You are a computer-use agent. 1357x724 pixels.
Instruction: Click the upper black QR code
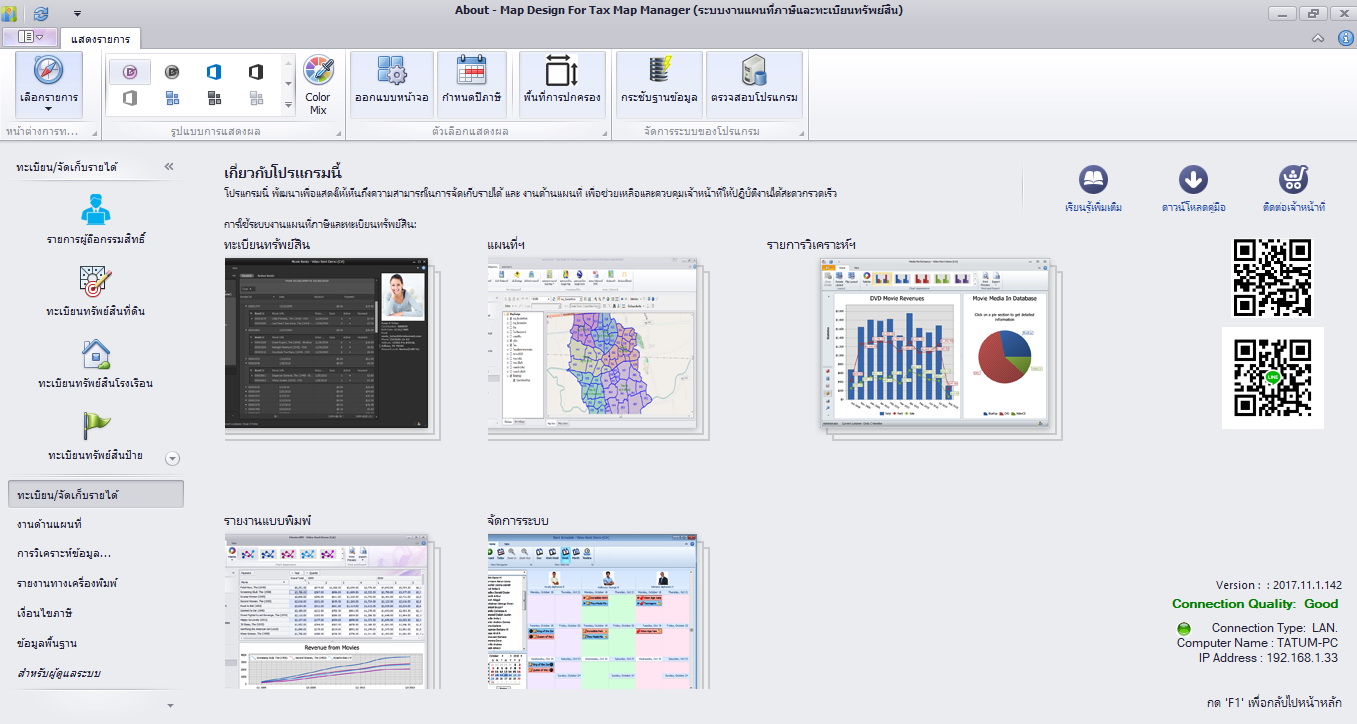coord(1272,277)
